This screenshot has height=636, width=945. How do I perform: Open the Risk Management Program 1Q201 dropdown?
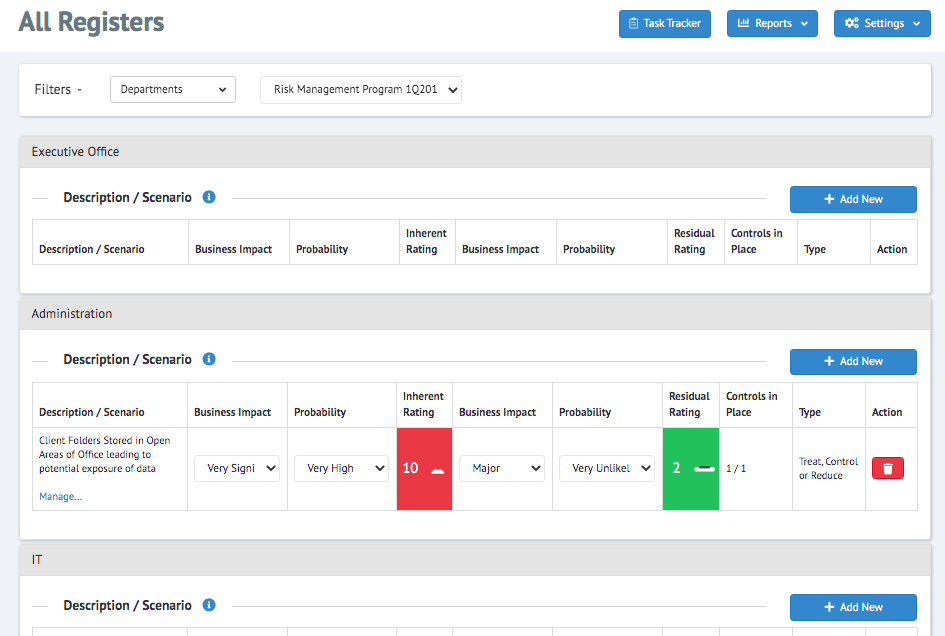(360, 89)
